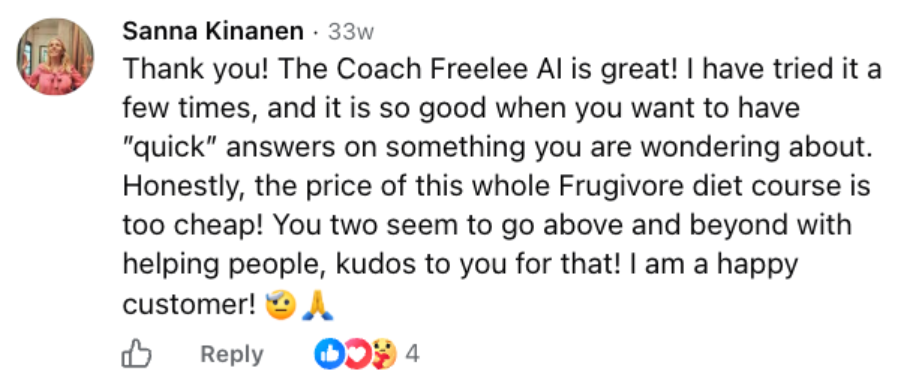
Task: Click the words helping people
Action: [225, 266]
